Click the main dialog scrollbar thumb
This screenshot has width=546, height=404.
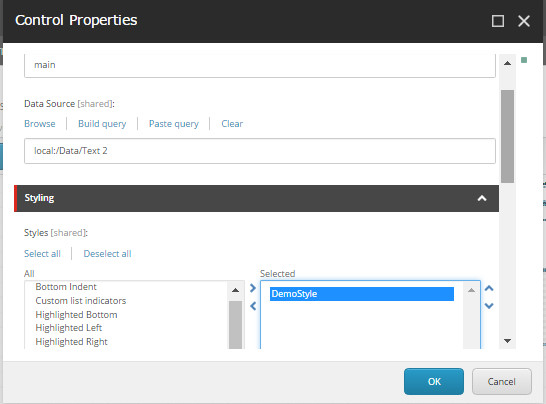(x=507, y=136)
